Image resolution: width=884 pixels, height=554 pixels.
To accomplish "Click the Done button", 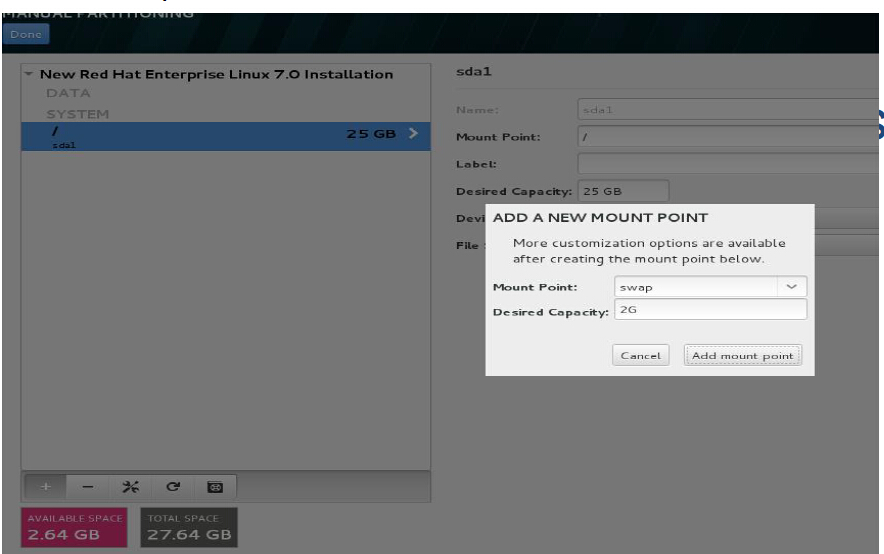I will click(26, 34).
